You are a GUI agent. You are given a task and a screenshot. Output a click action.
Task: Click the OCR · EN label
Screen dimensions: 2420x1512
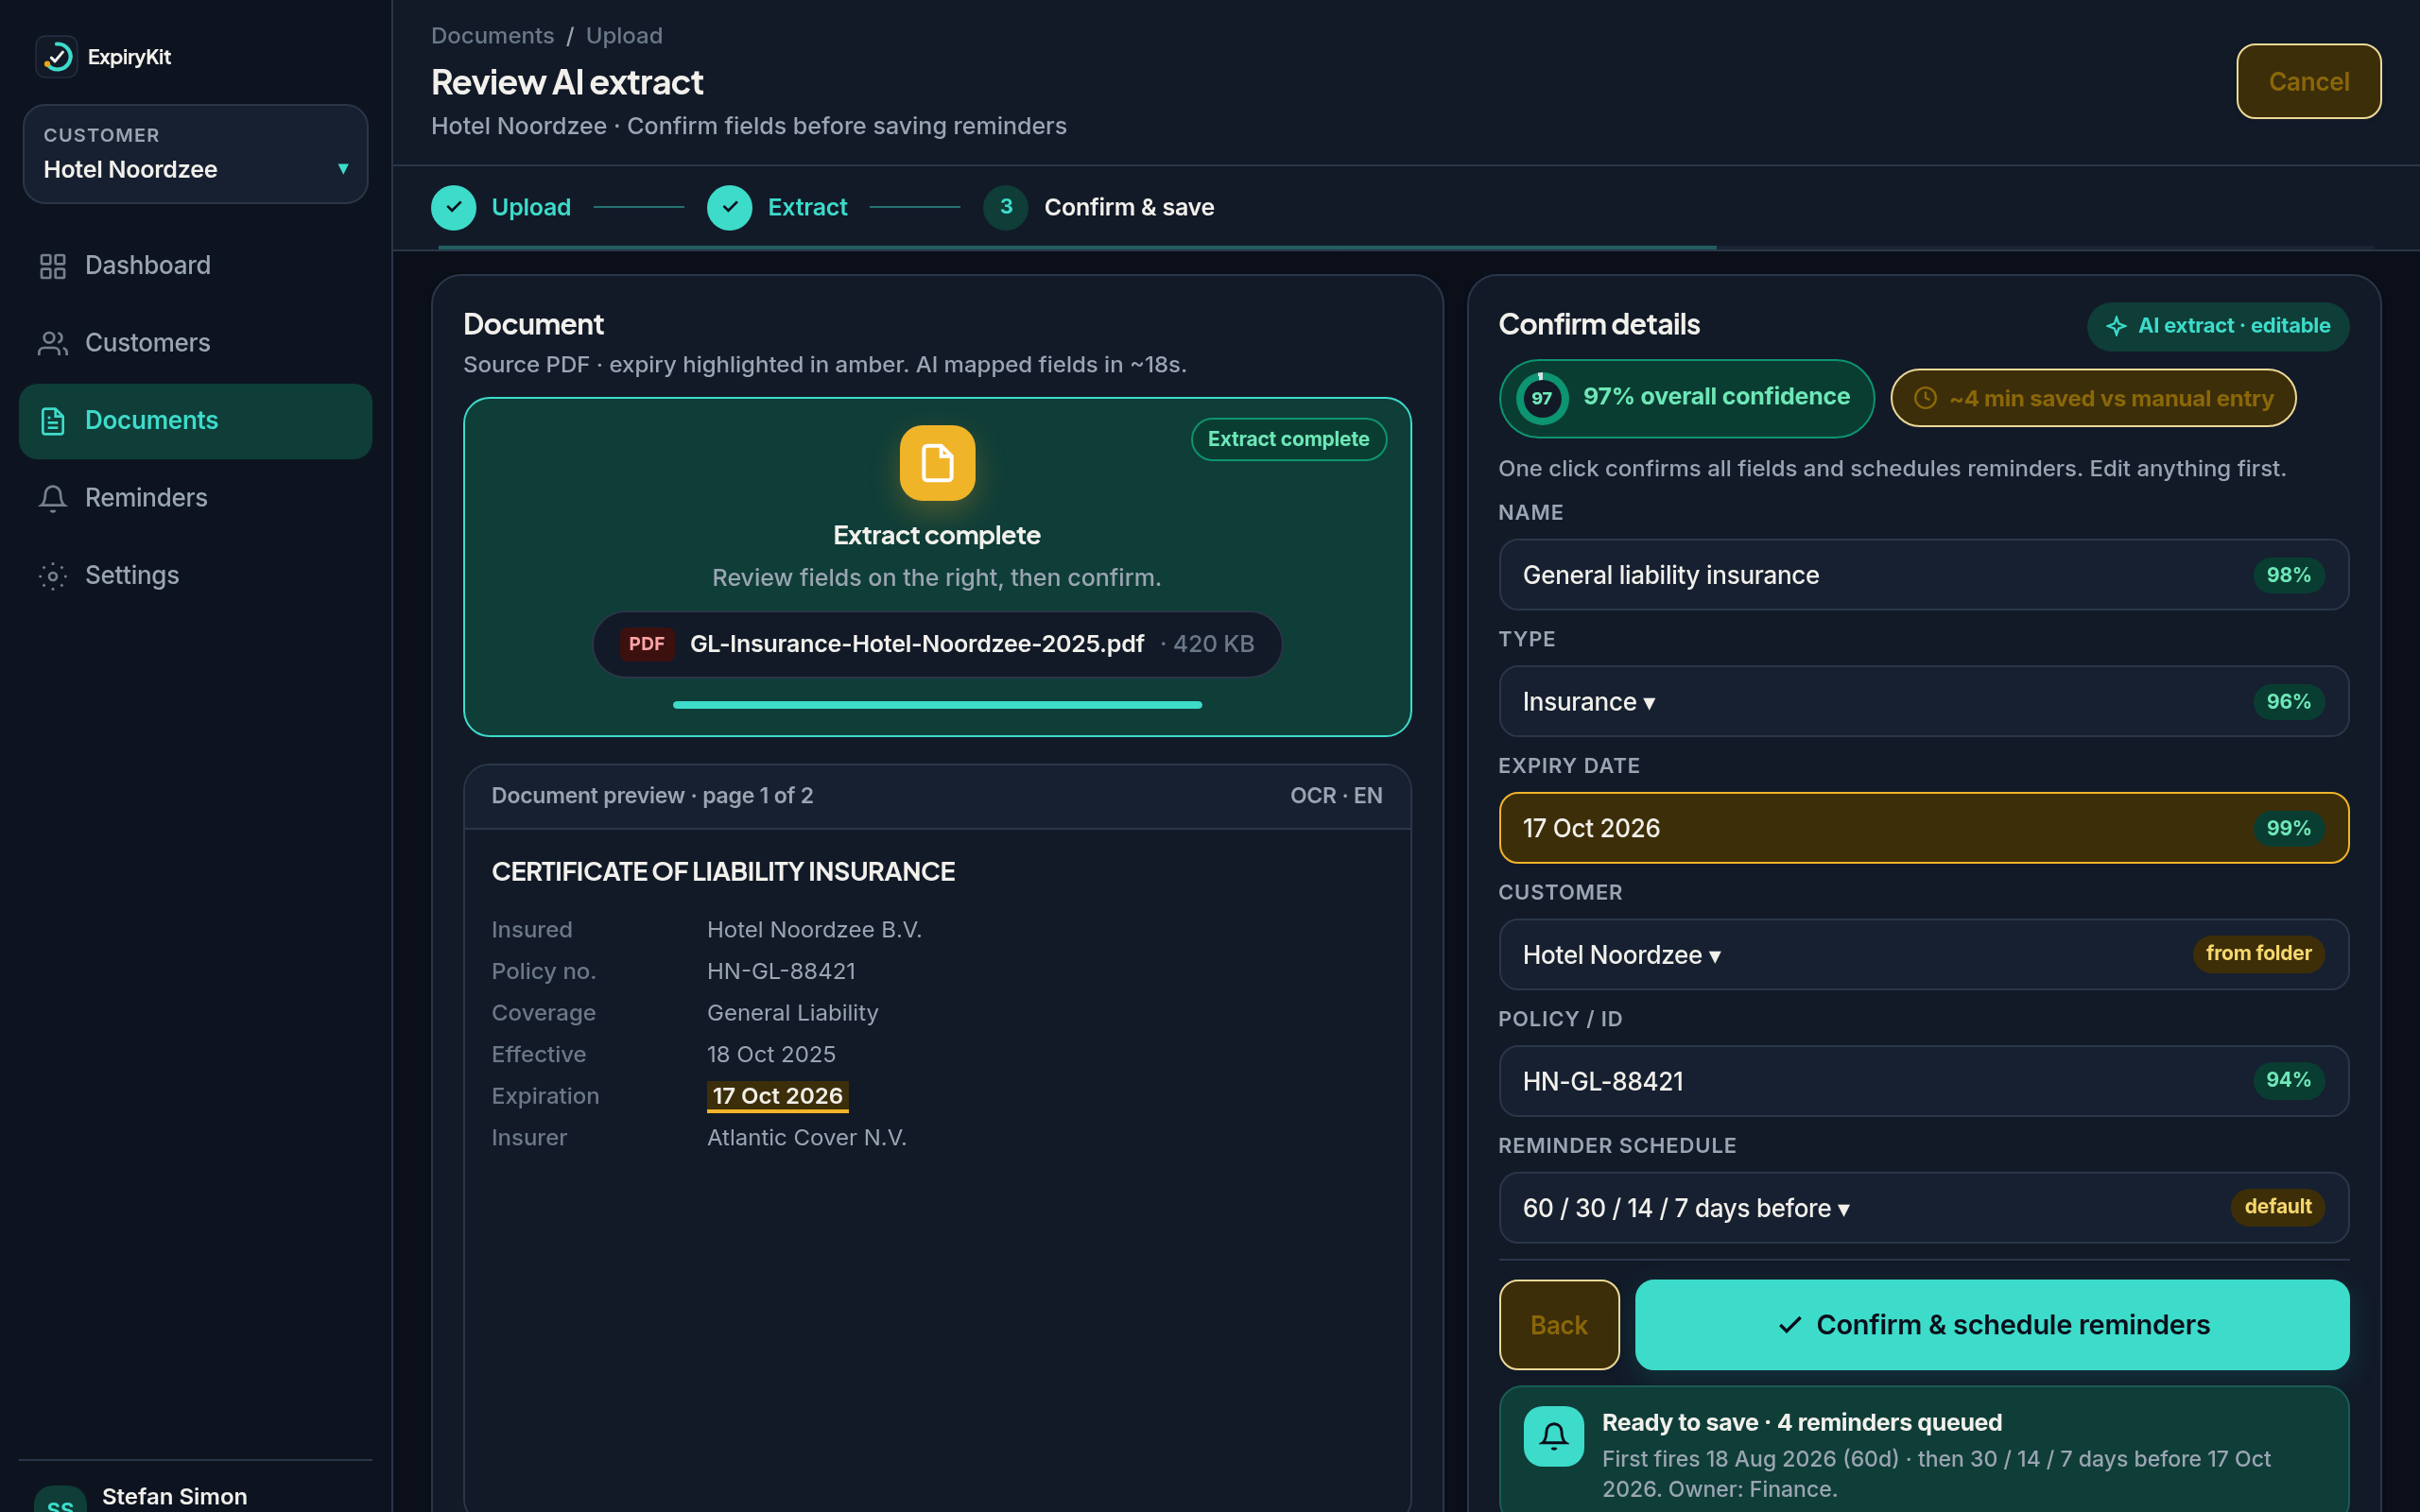pyautogui.click(x=1336, y=796)
